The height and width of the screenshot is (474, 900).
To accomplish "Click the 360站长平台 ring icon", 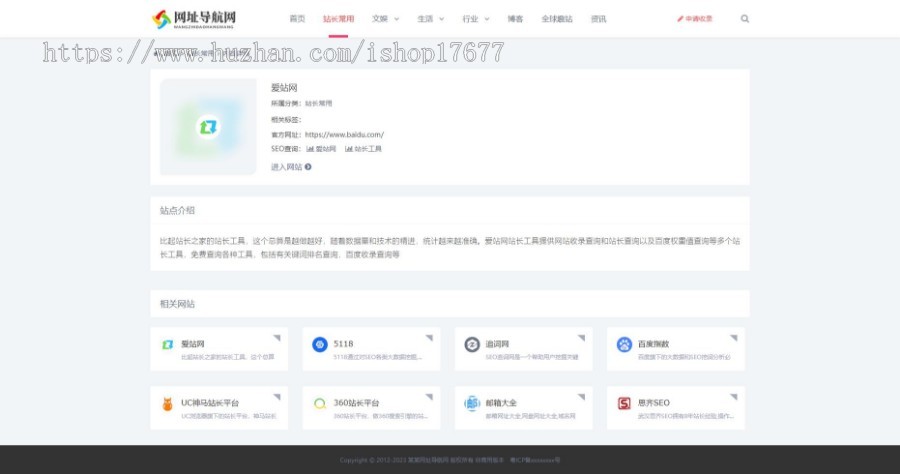I will click(320, 403).
